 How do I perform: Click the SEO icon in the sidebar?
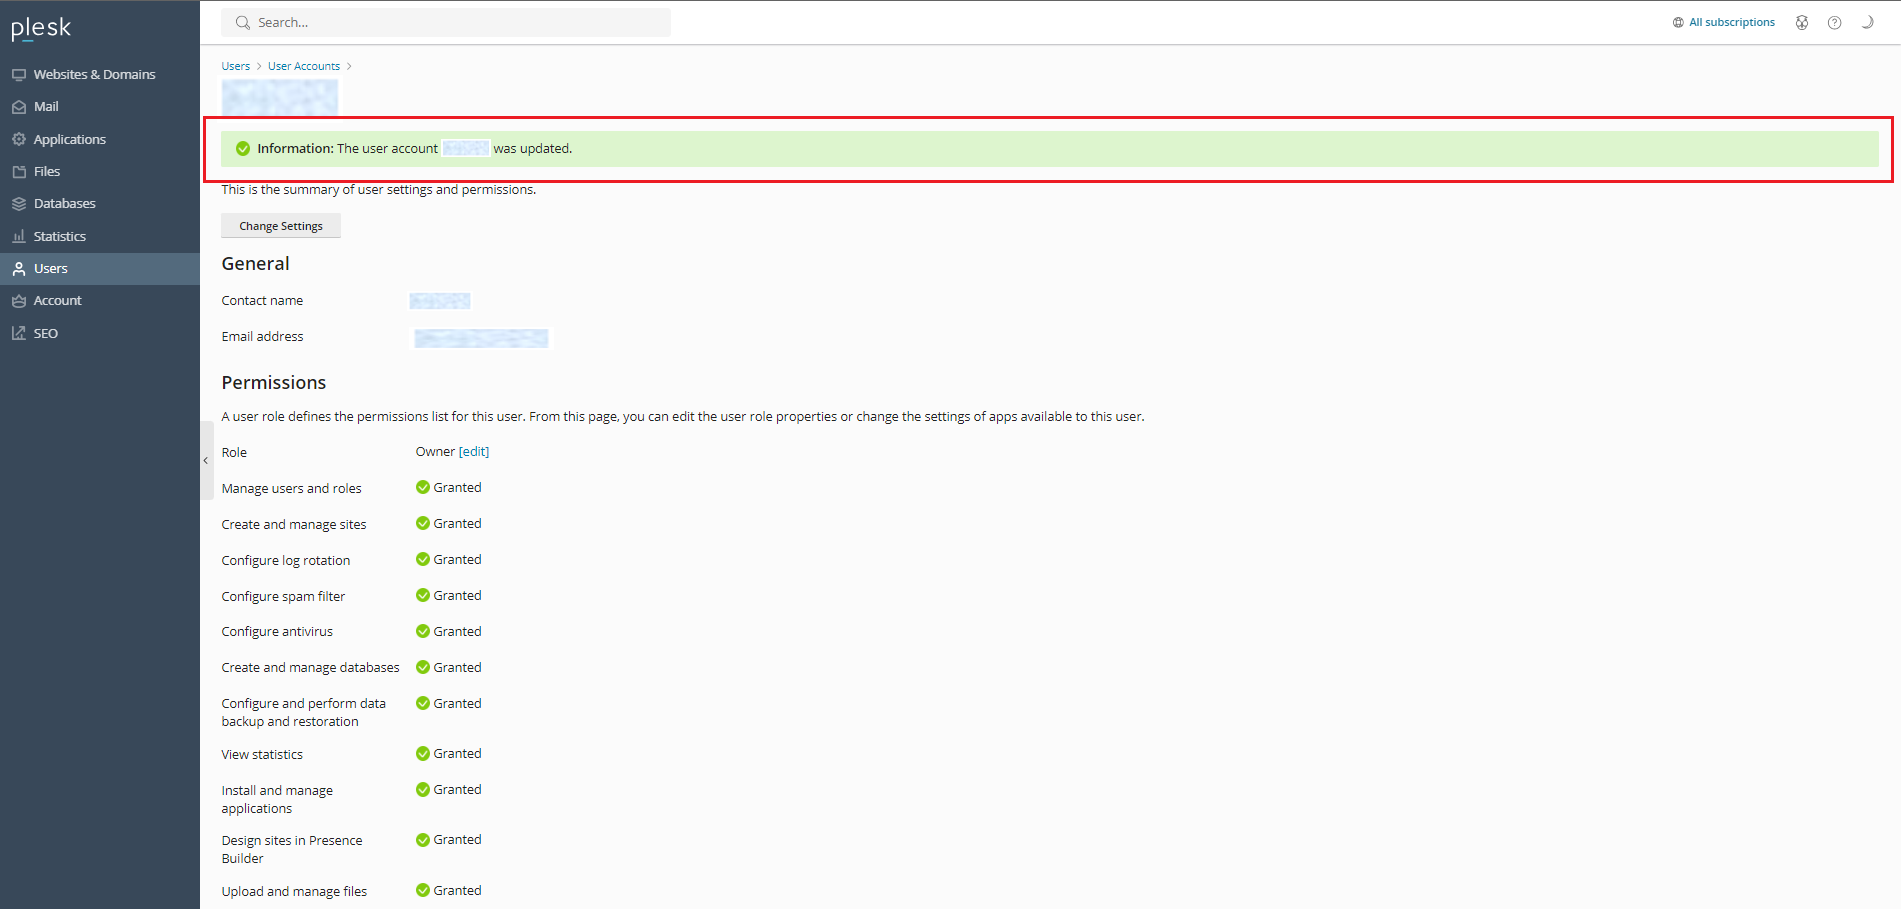[x=19, y=334]
